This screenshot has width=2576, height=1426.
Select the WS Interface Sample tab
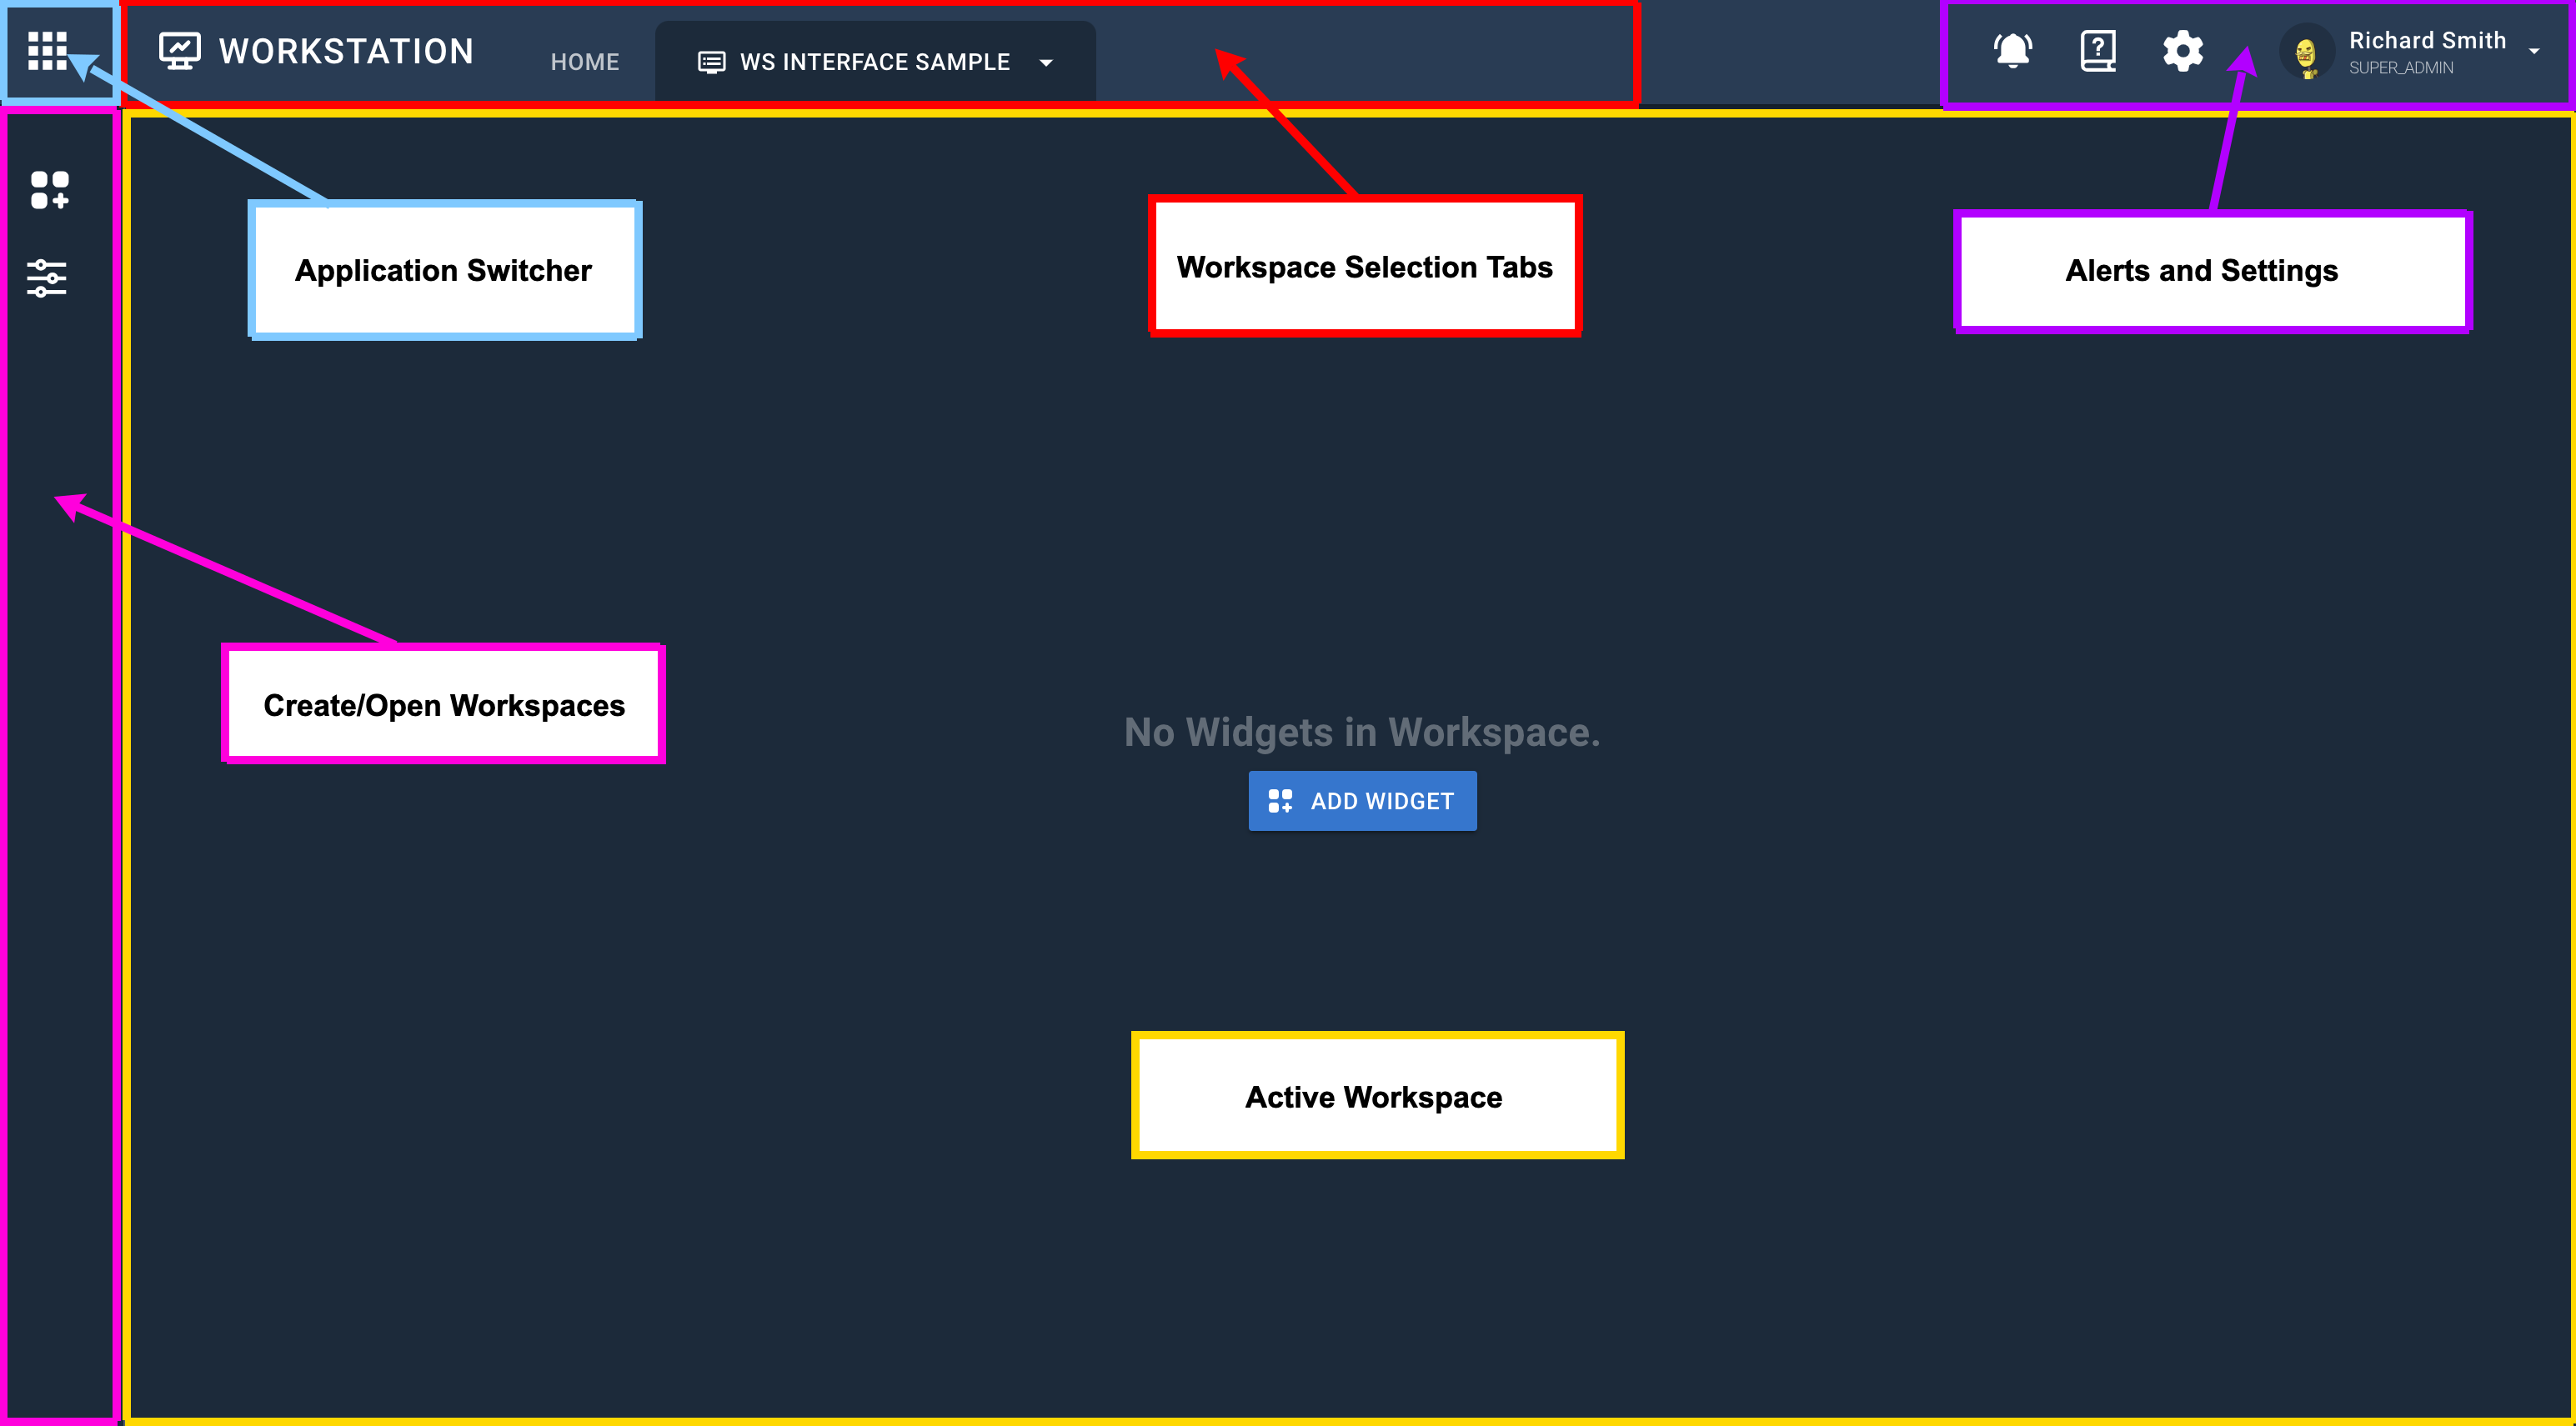pyautogui.click(x=871, y=62)
